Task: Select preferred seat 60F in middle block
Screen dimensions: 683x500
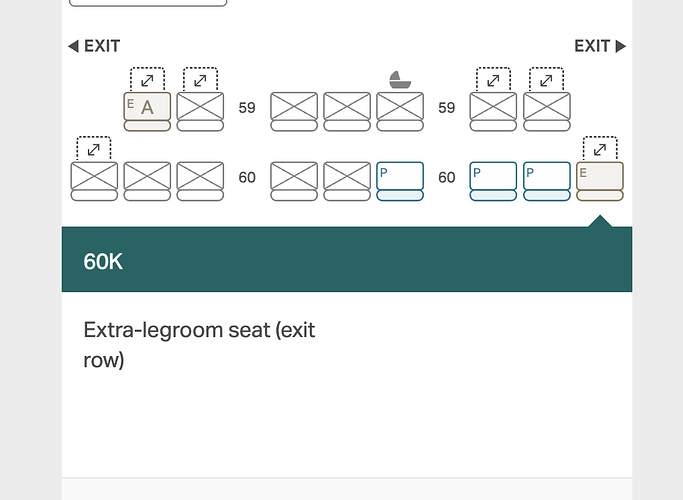Action: [x=400, y=181]
